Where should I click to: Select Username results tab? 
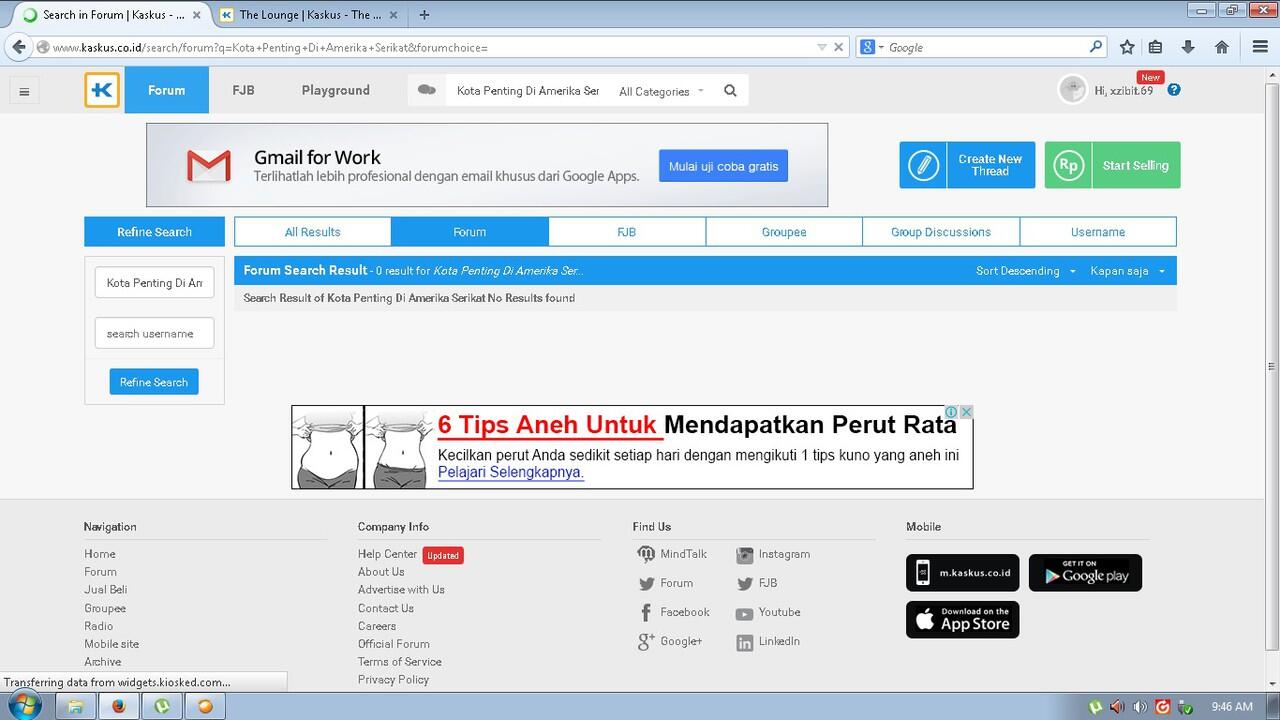click(1098, 232)
